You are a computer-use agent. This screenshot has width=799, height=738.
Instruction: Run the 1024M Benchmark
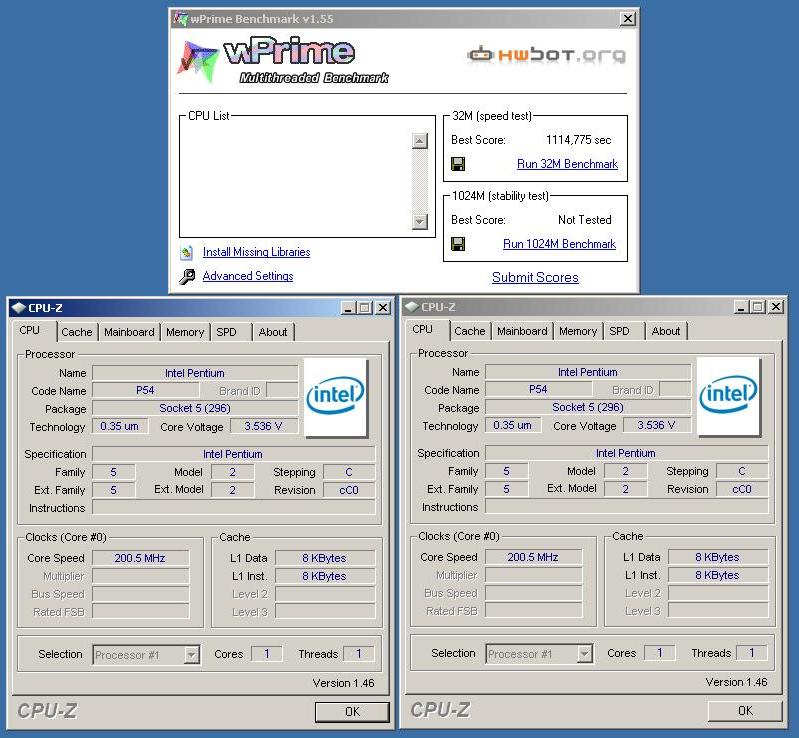pyautogui.click(x=559, y=244)
